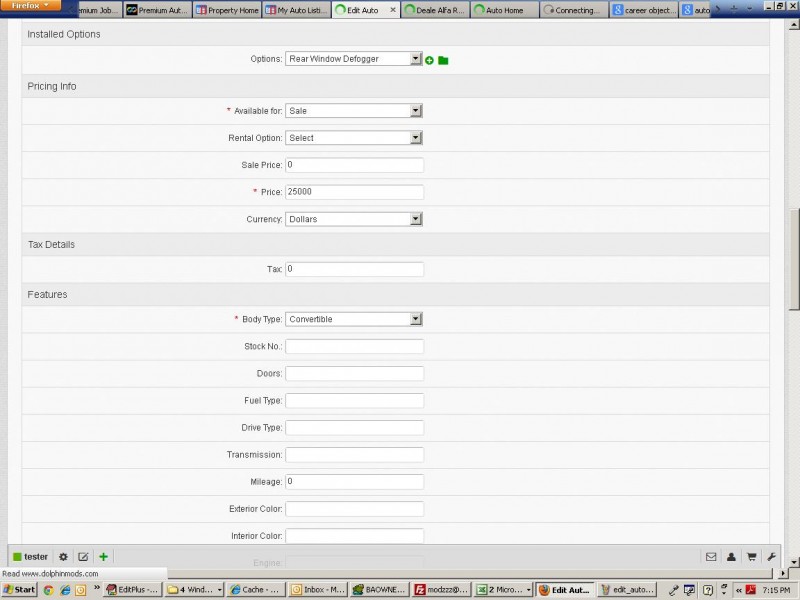Launch Internet Explorer from quick launch

pos(65,590)
